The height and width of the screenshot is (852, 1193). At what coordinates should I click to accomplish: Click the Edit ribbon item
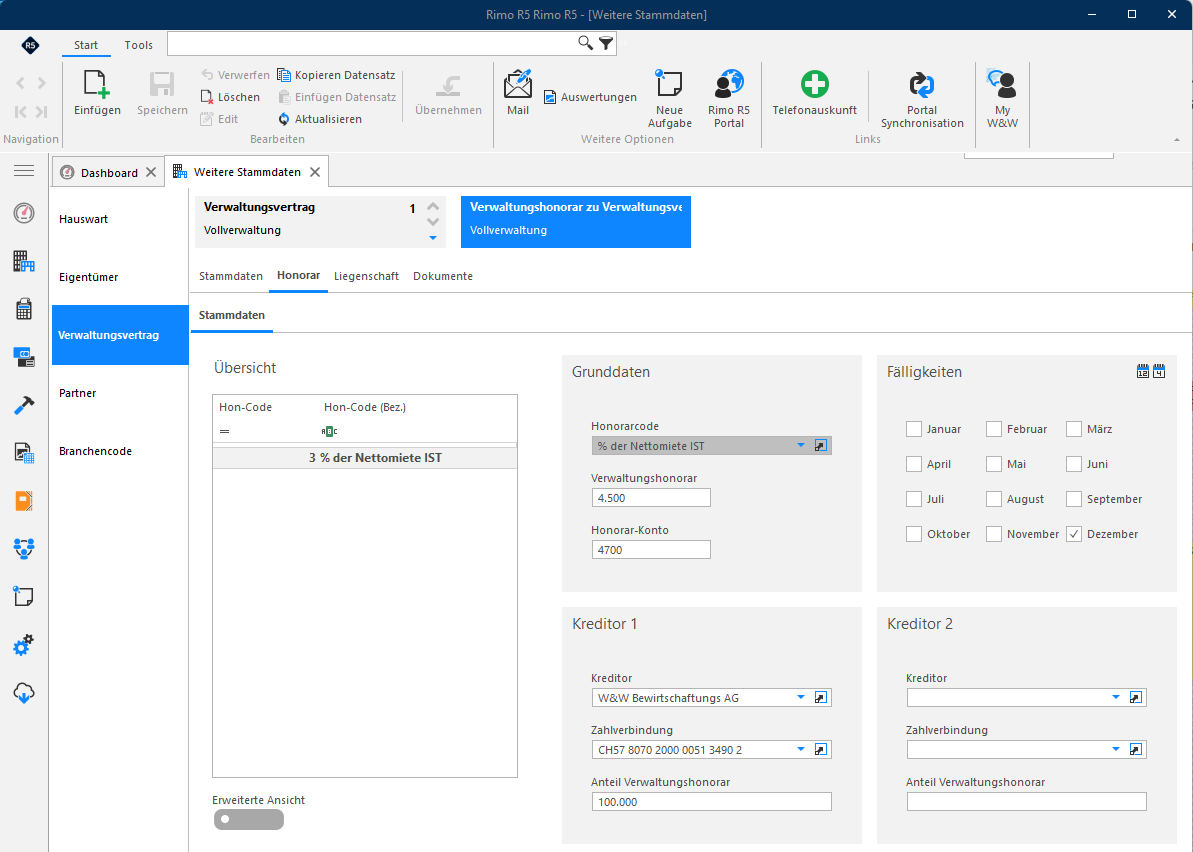pos(219,119)
